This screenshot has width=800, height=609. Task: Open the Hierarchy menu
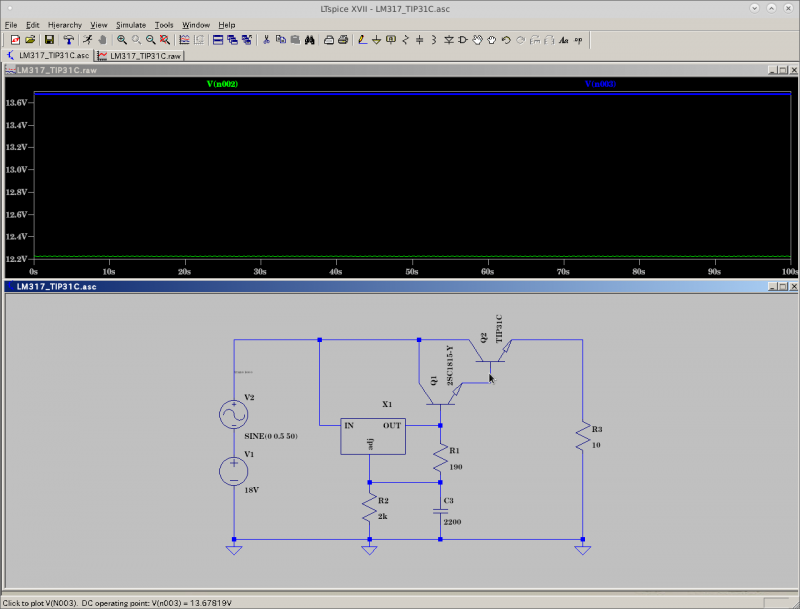65,24
